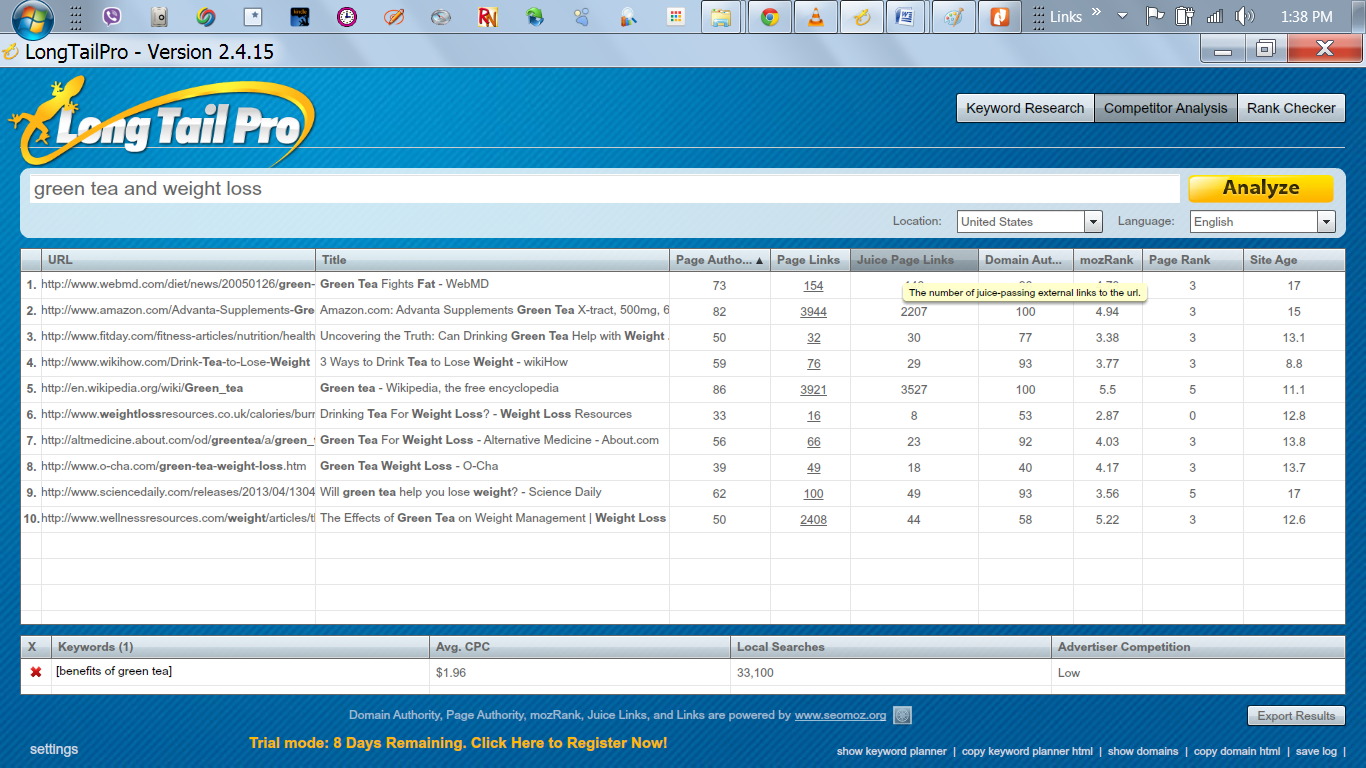Viewport: 1366px width, 768px height.
Task: Click the Local Searches column header
Action: (x=891, y=647)
